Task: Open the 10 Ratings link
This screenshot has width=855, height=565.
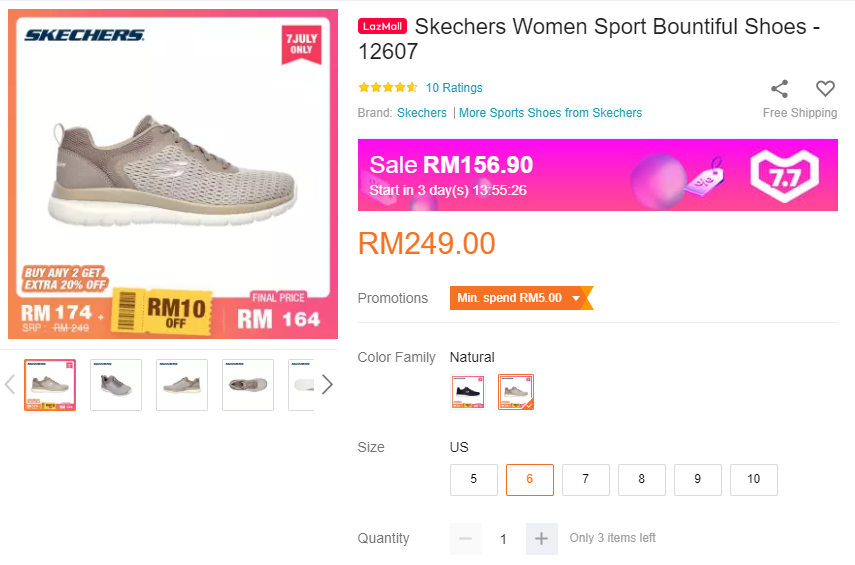Action: click(x=454, y=88)
